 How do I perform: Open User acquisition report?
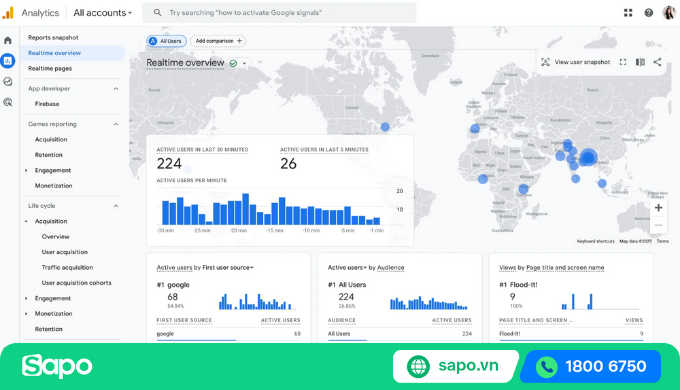pos(65,252)
